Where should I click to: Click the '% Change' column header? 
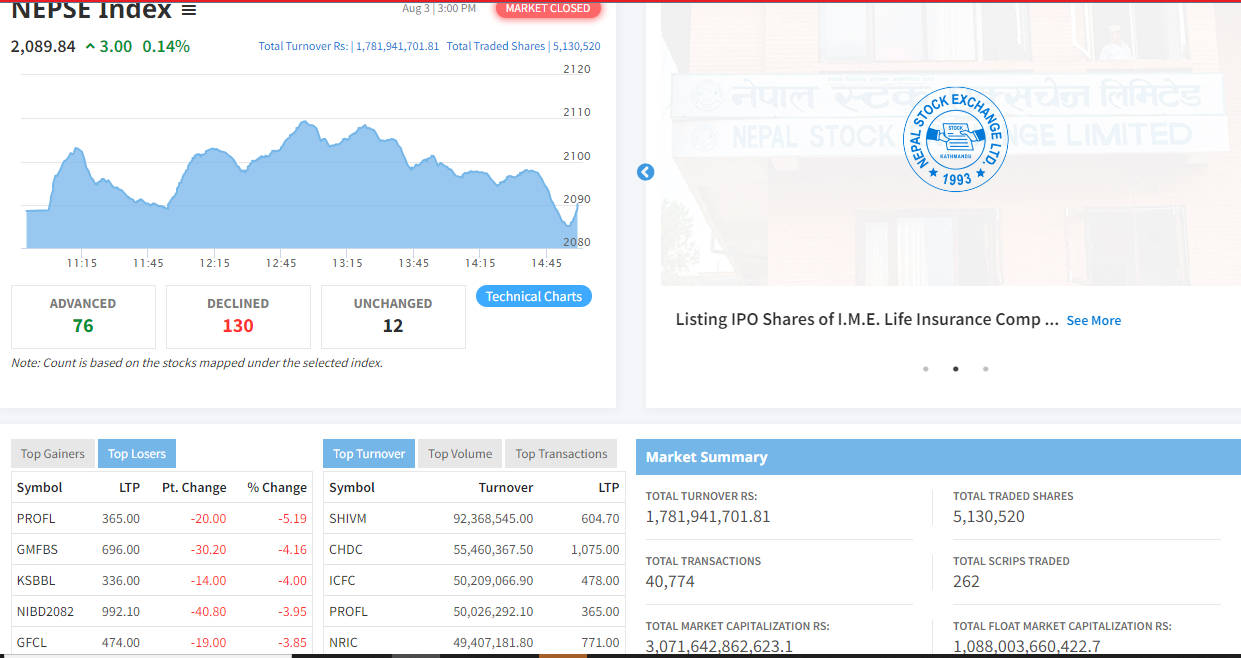(x=277, y=488)
